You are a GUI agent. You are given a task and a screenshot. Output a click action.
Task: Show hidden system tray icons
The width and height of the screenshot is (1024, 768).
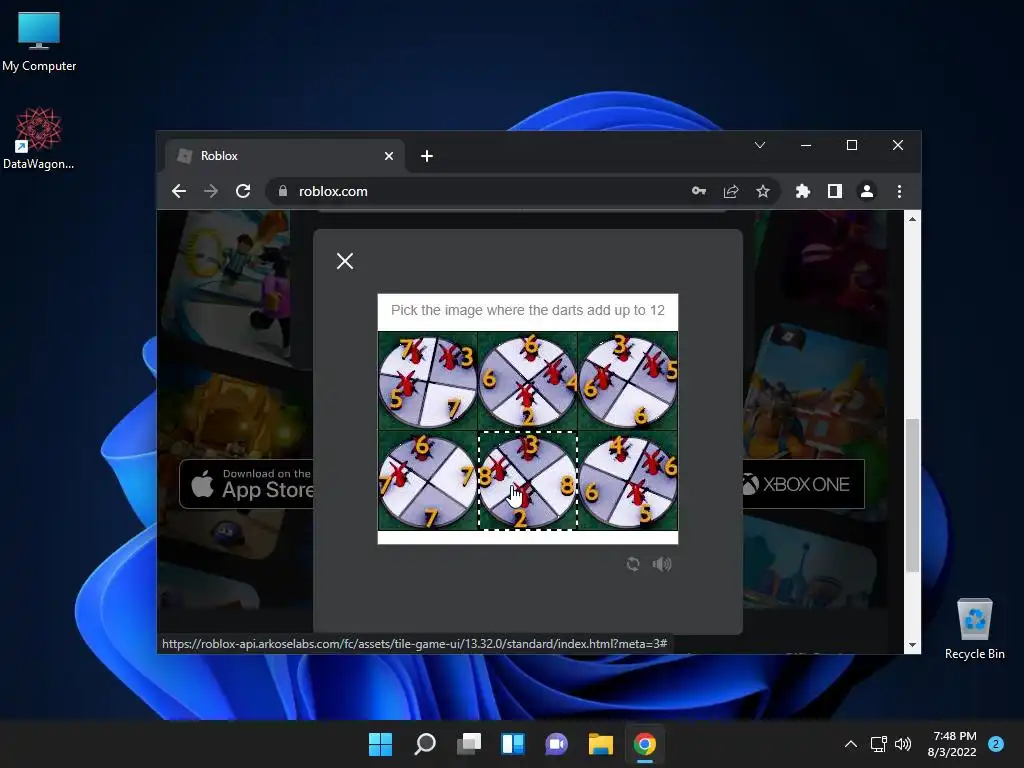(850, 744)
